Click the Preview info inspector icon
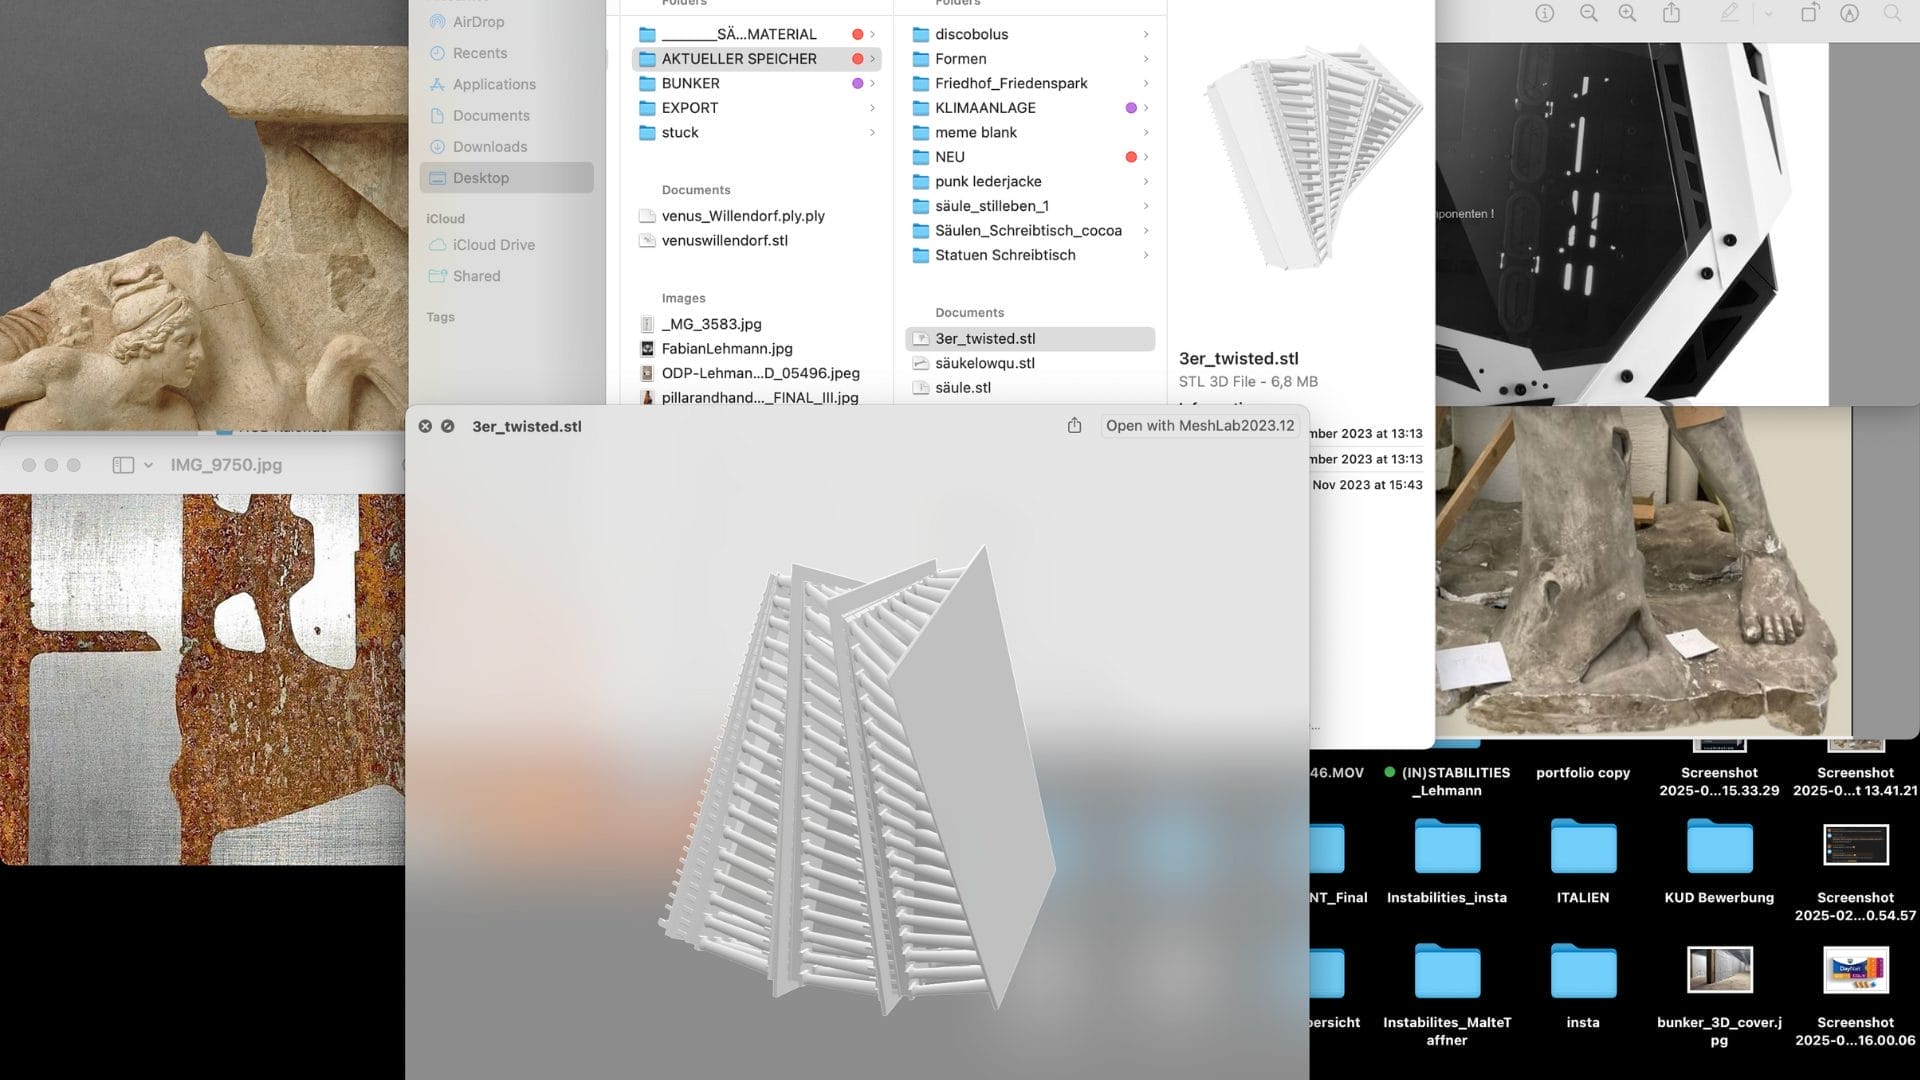The image size is (1920, 1080). [1544, 13]
